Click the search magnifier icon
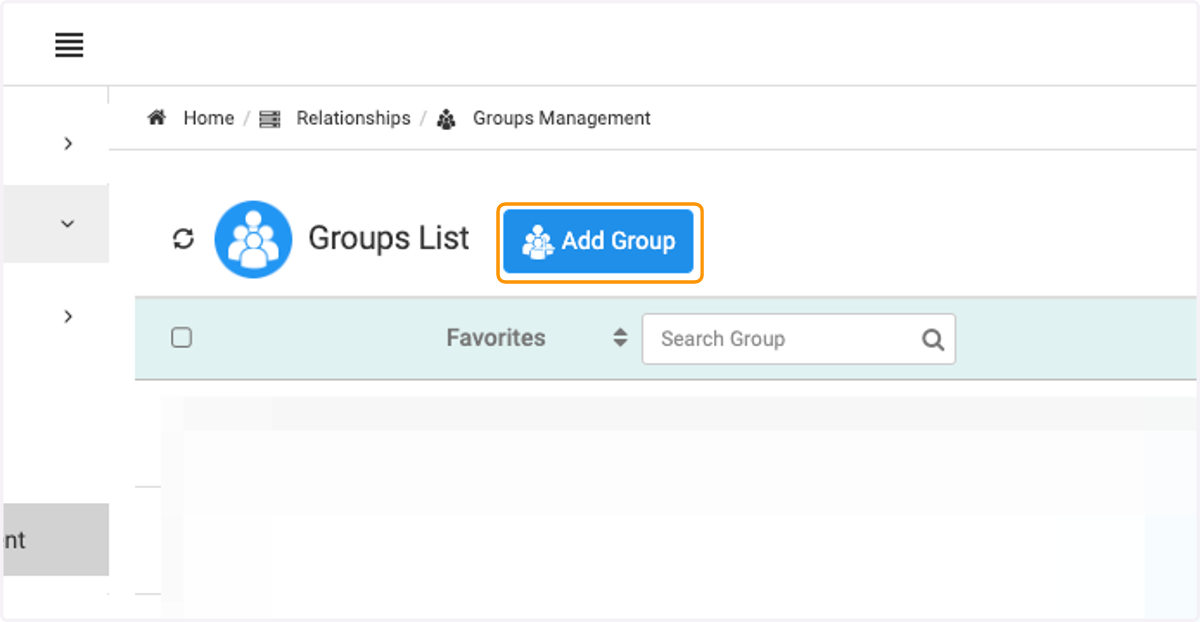Screen dimensions: 1200x622 [933, 340]
